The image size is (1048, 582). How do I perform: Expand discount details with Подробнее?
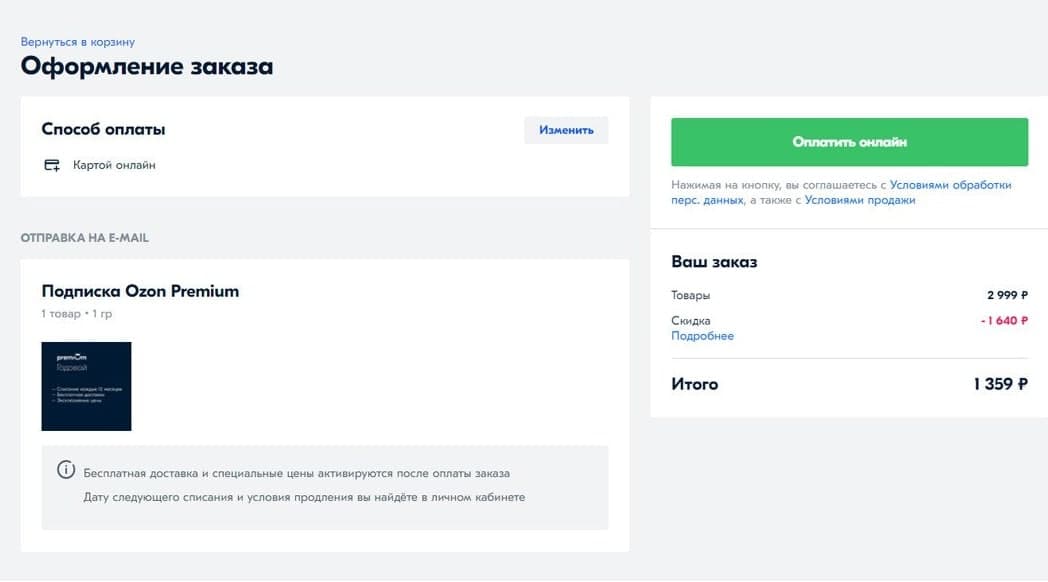[x=702, y=336]
